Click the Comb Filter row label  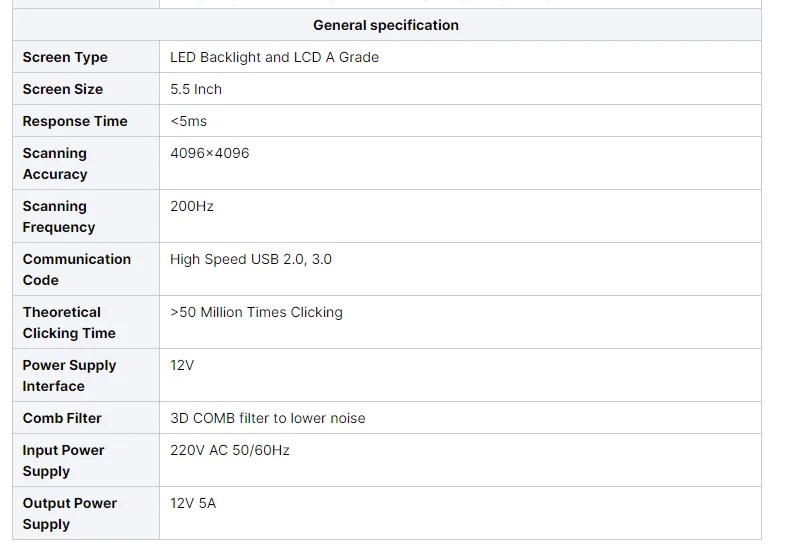click(62, 418)
